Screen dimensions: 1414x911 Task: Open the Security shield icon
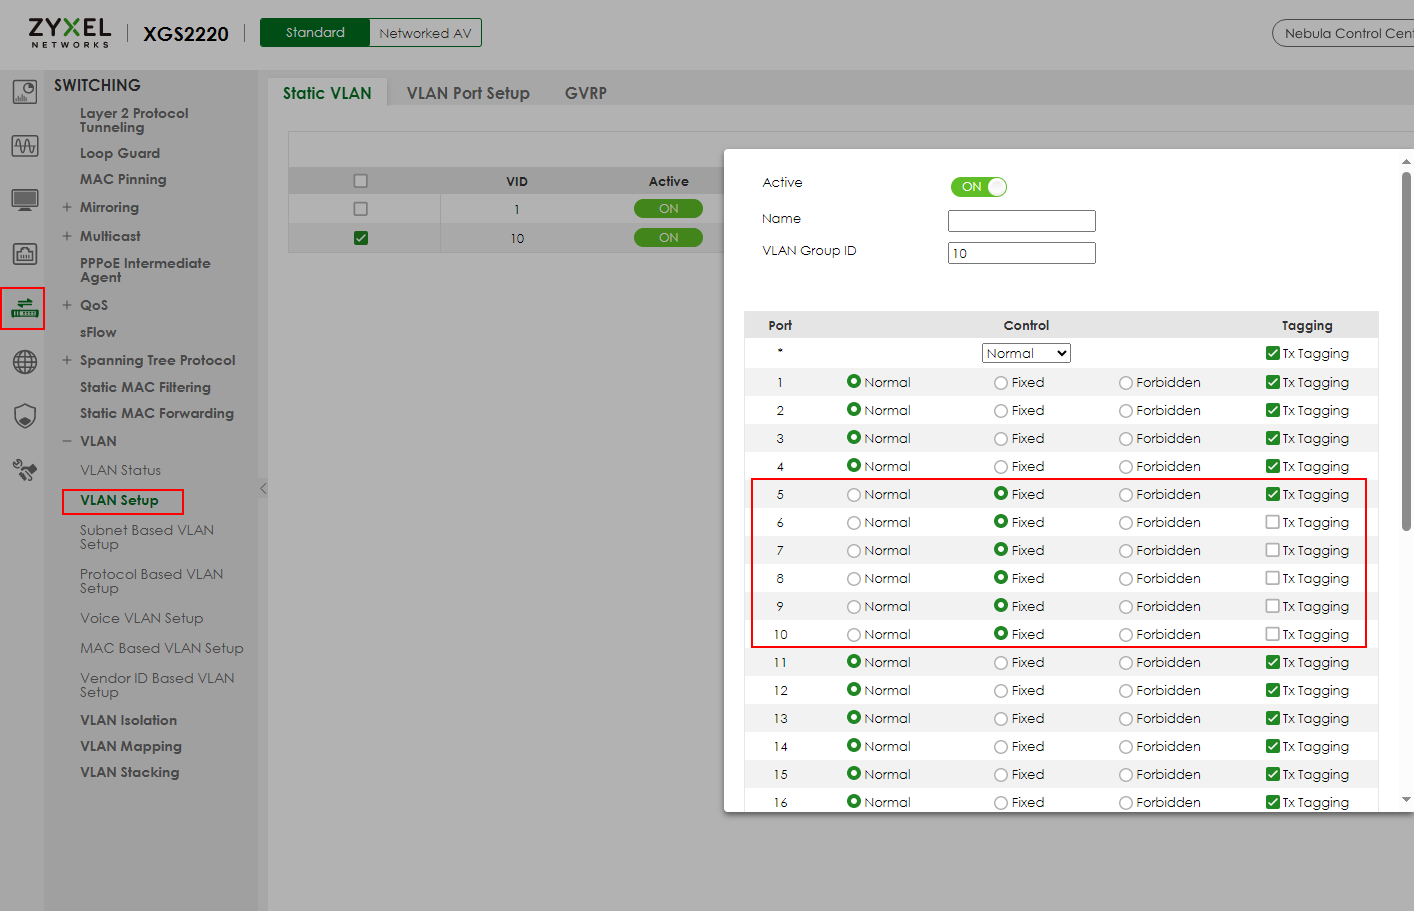(25, 416)
